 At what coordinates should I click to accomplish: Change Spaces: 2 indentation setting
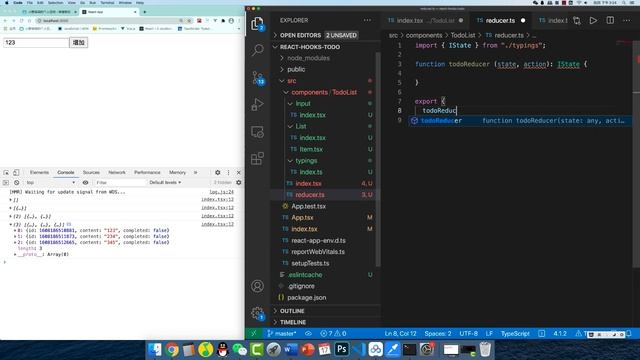438,333
